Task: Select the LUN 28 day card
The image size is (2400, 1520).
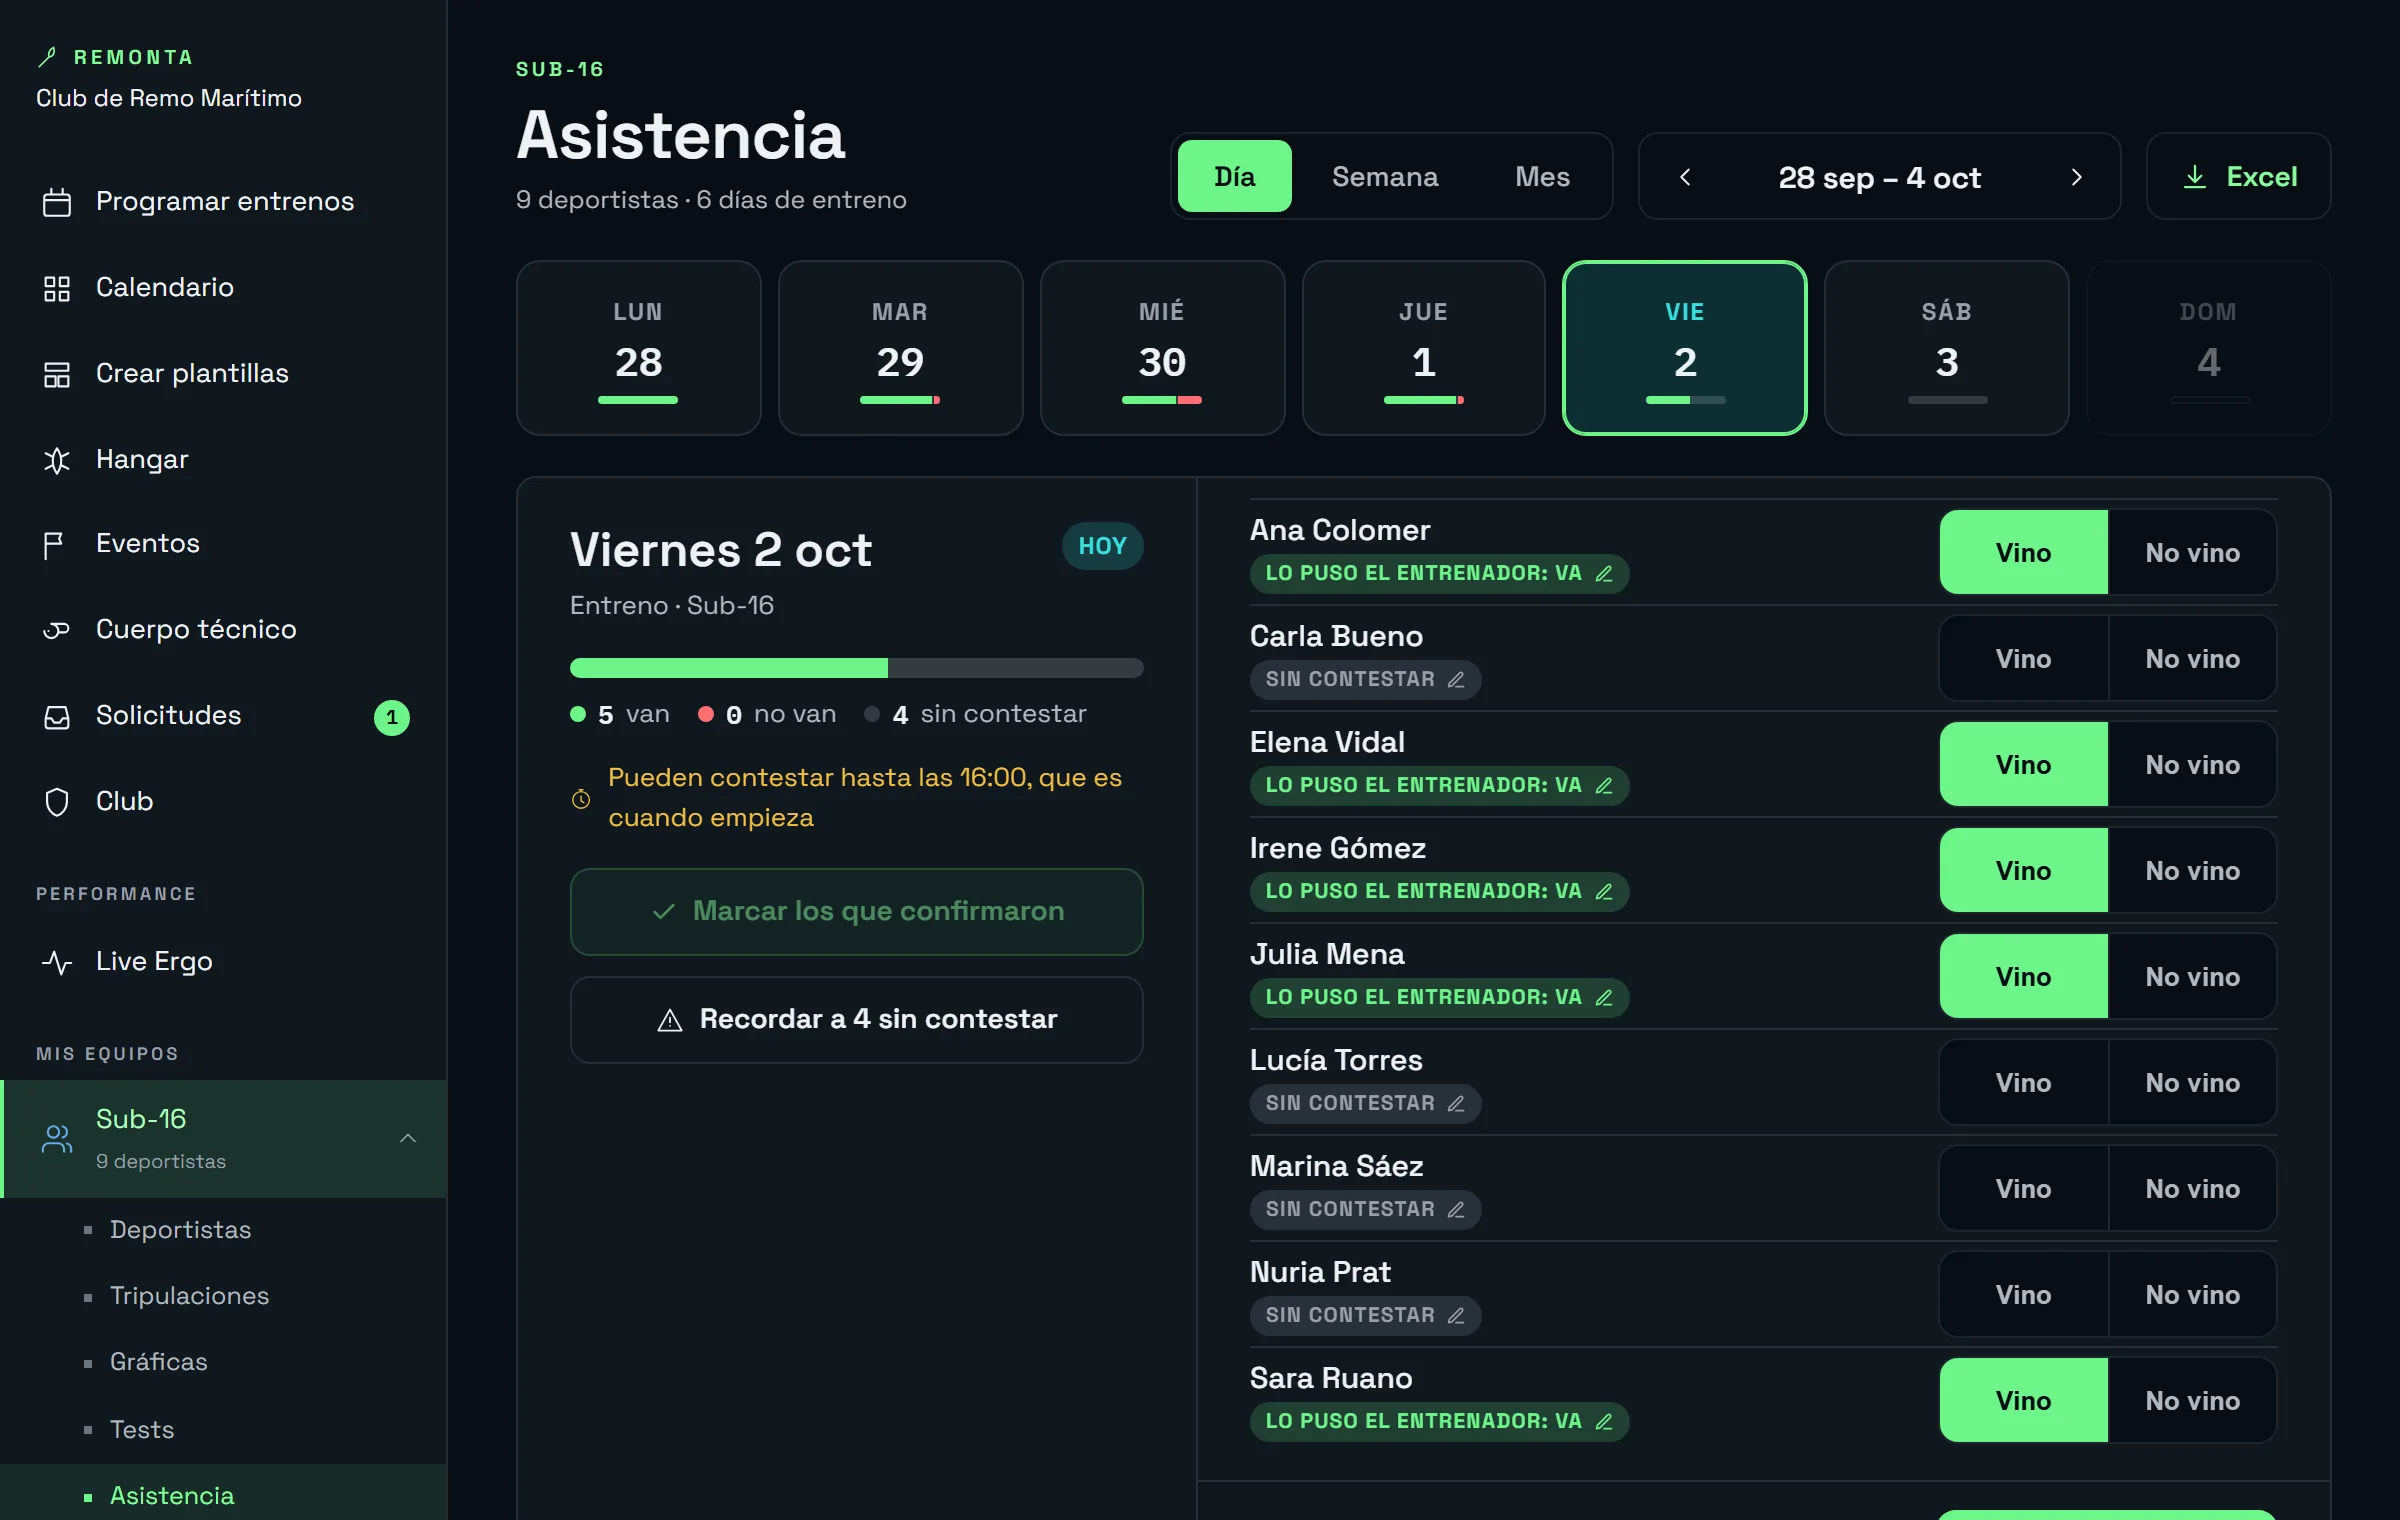Action: coord(638,348)
